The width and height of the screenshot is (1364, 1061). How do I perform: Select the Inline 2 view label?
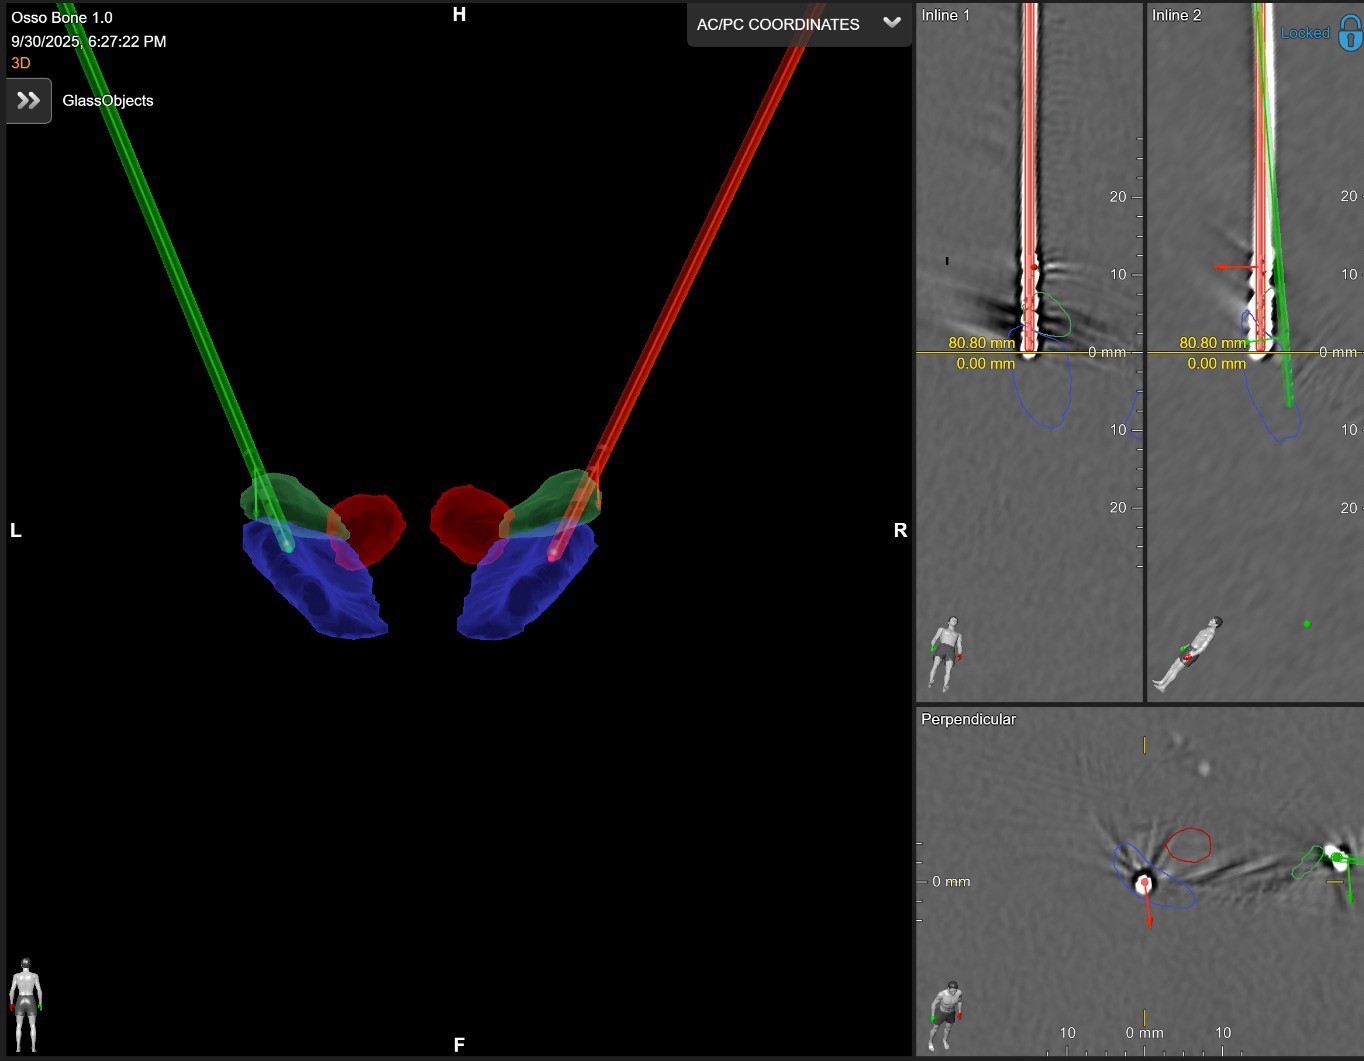click(1176, 15)
